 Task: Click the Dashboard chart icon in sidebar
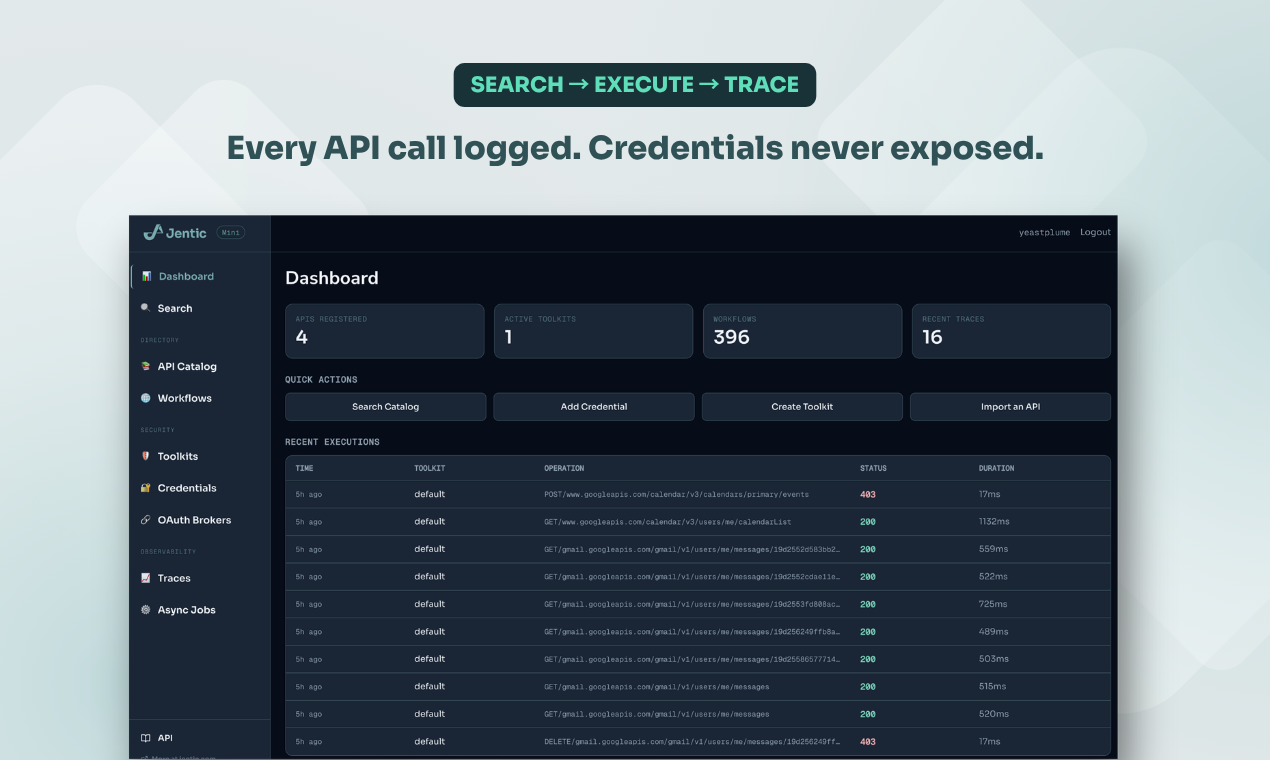coord(146,276)
